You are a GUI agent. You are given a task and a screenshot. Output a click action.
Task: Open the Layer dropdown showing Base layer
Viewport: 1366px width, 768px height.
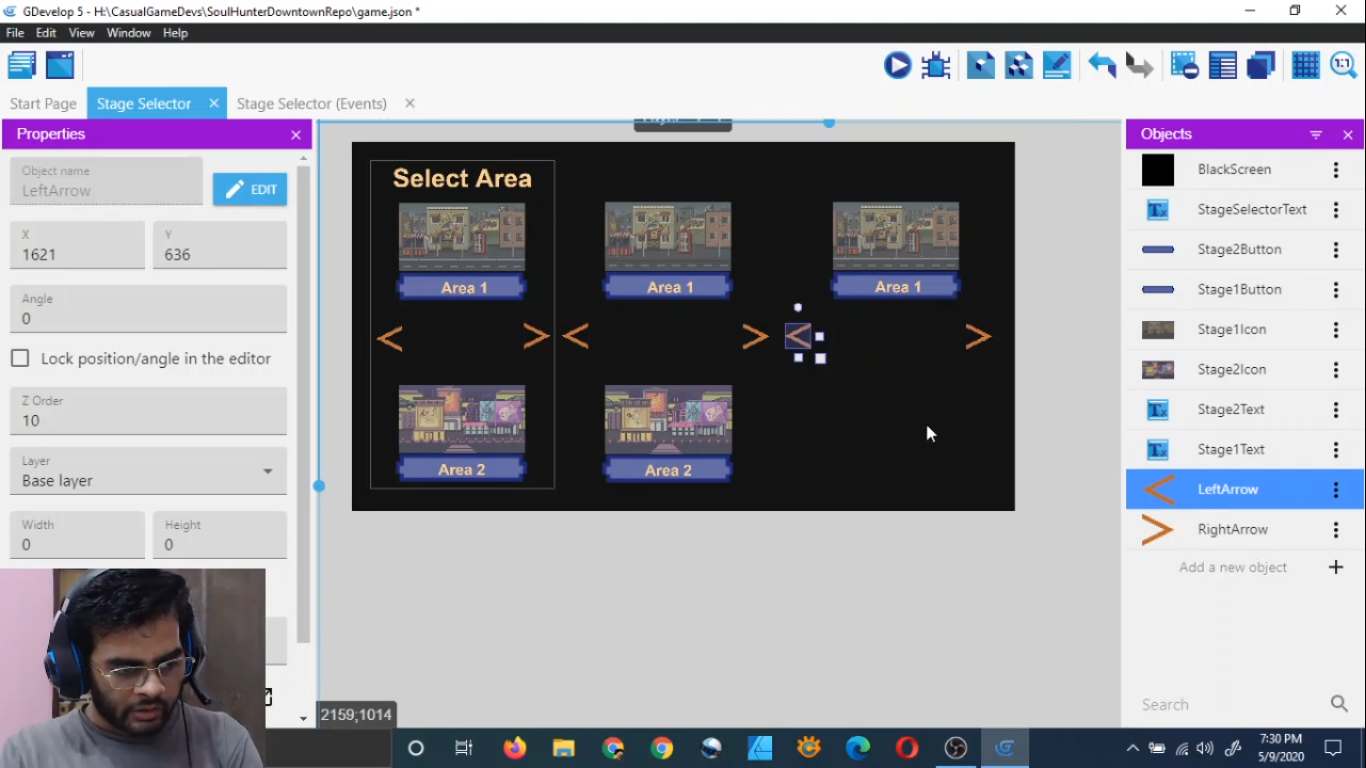pyautogui.click(x=148, y=471)
